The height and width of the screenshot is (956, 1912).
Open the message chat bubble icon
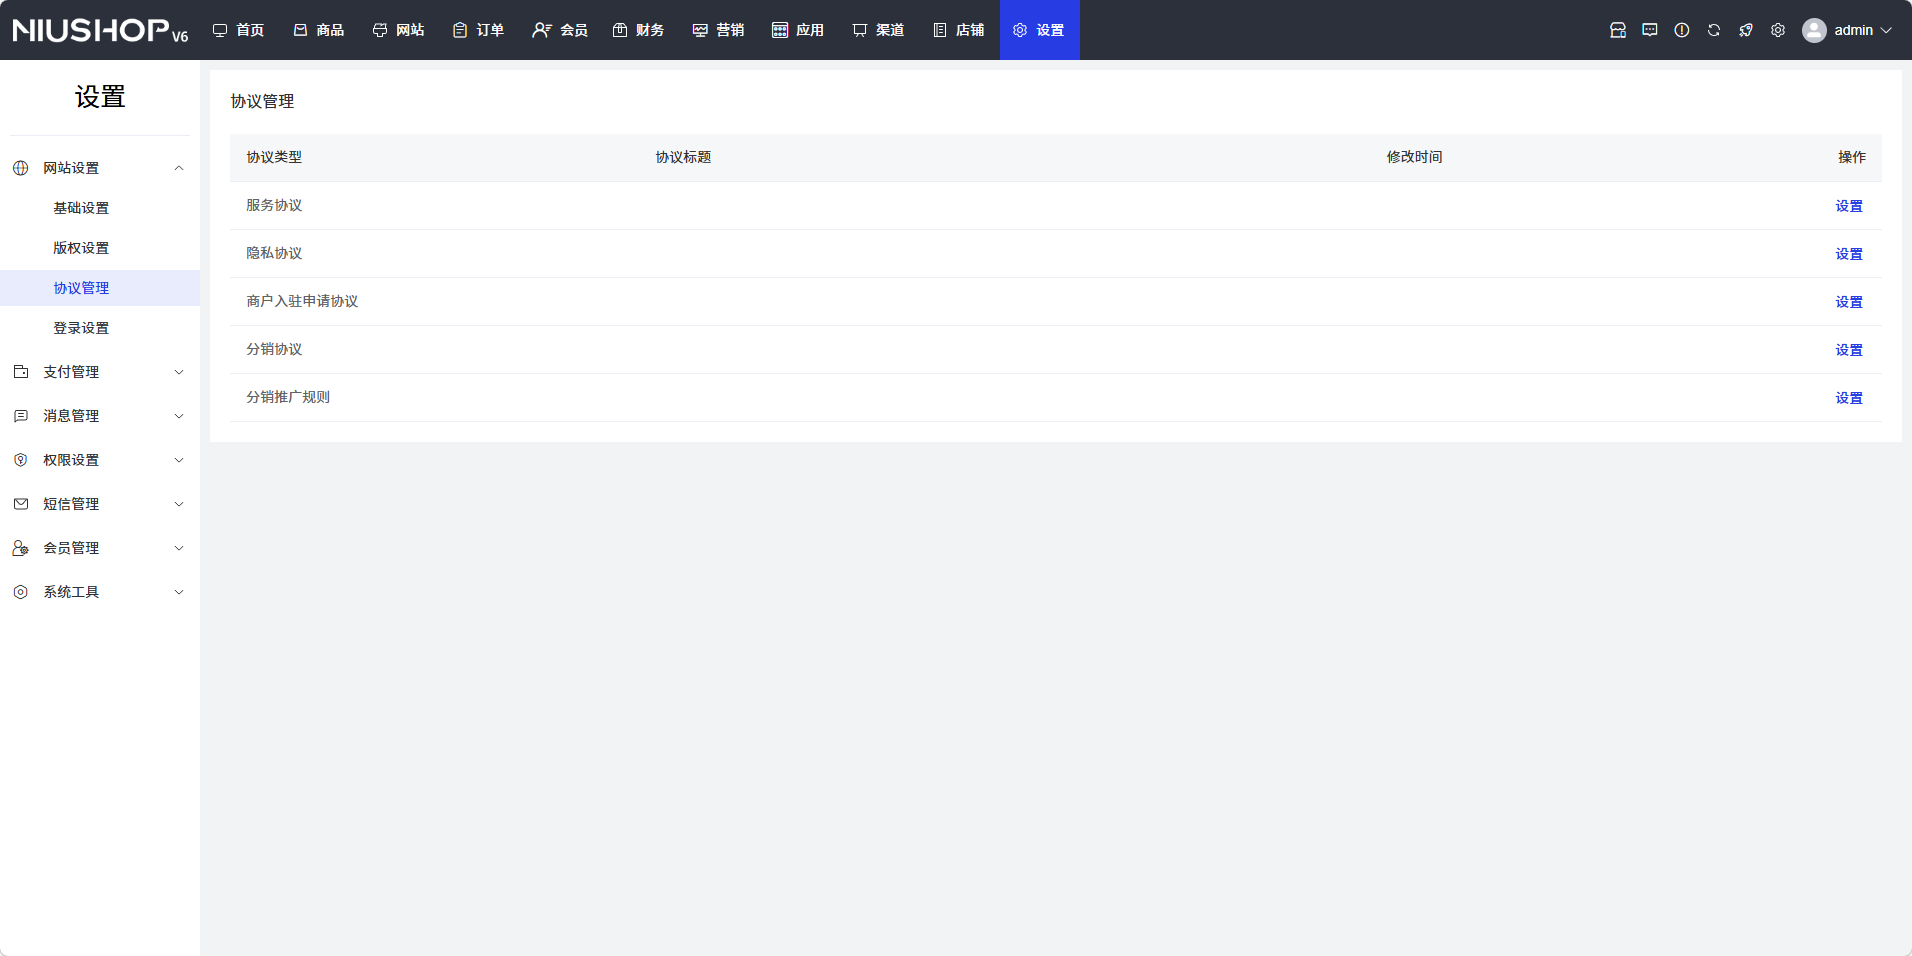pos(1649,30)
